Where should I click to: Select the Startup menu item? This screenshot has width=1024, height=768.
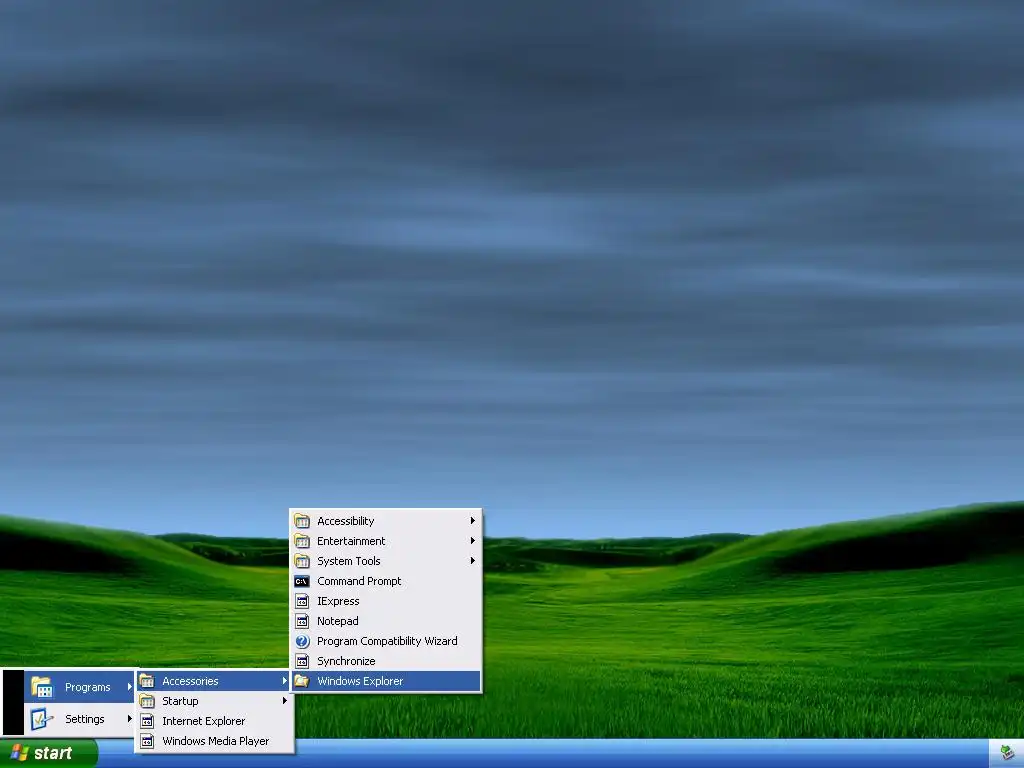click(x=214, y=701)
